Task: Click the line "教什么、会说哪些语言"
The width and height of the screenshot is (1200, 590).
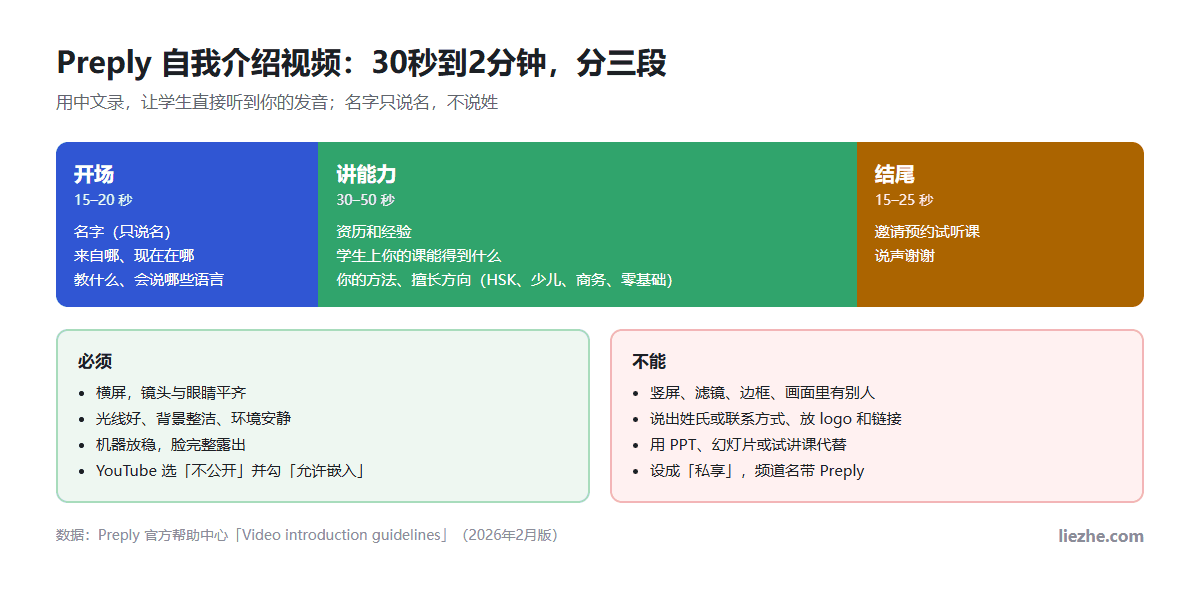Action: pyautogui.click(x=149, y=279)
